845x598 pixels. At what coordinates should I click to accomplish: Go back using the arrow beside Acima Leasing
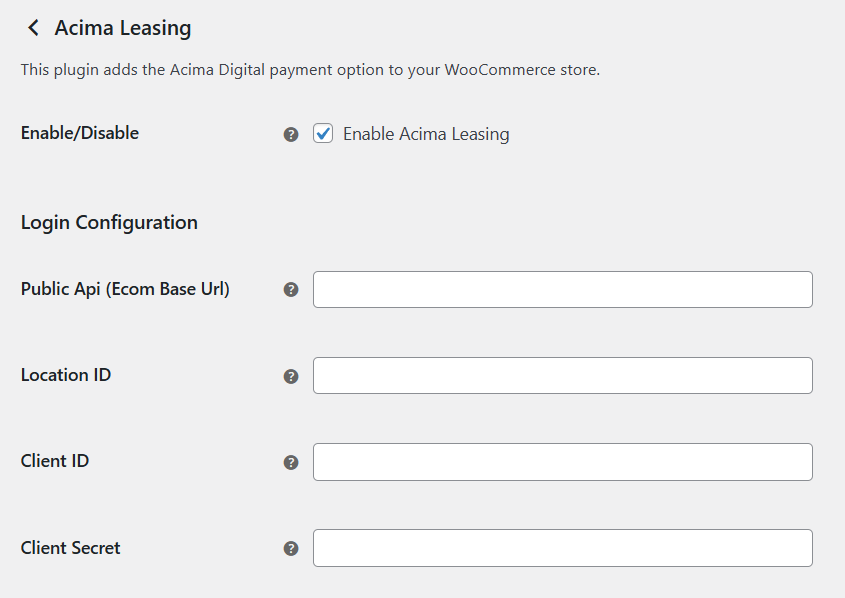click(33, 27)
